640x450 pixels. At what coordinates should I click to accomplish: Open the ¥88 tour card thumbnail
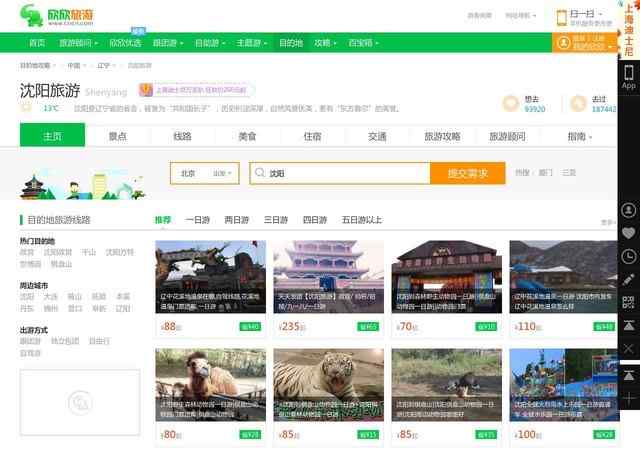[211, 276]
